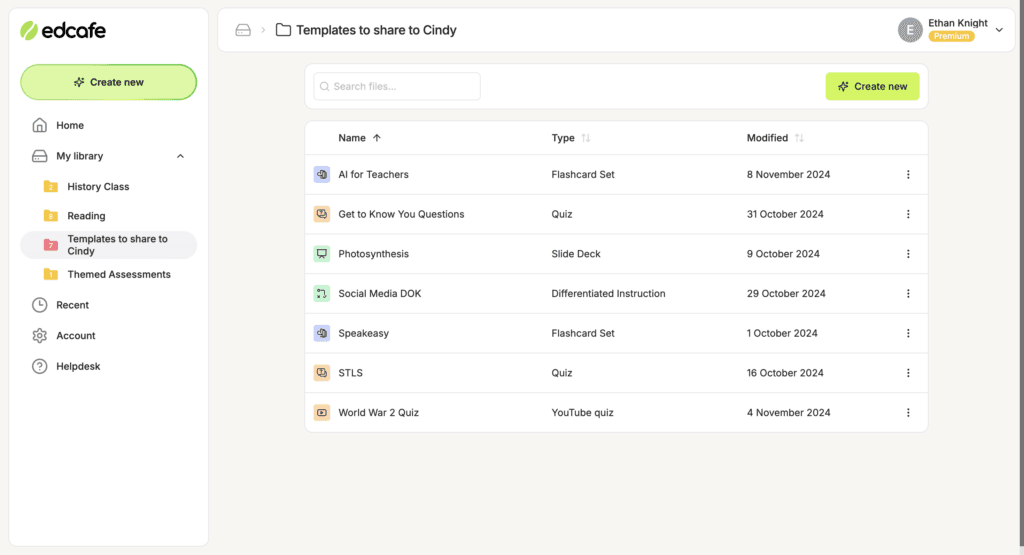Open options menu for AI for Teachers
The width and height of the screenshot is (1024, 555).
pos(908,174)
